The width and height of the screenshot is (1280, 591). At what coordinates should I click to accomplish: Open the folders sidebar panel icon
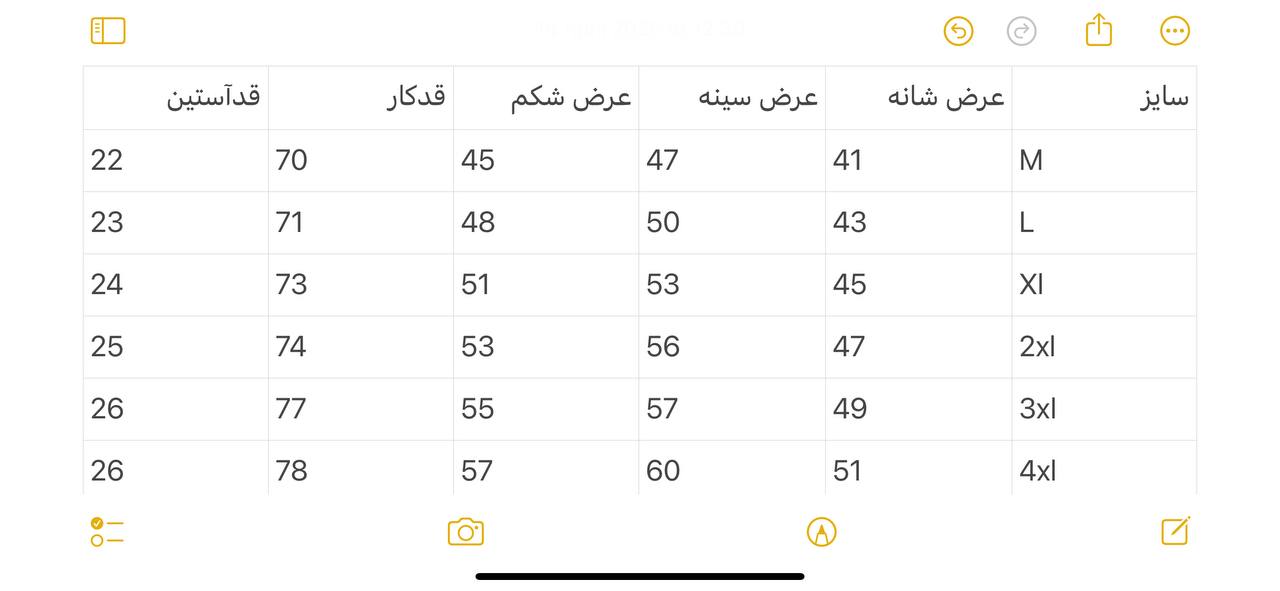(108, 31)
